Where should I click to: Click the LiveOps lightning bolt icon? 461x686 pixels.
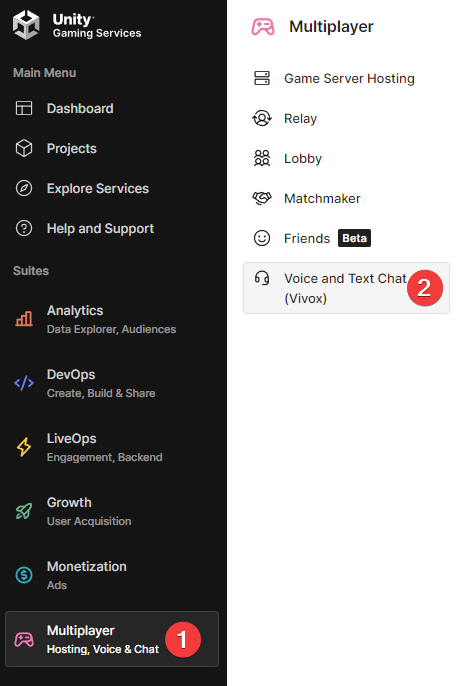point(24,447)
